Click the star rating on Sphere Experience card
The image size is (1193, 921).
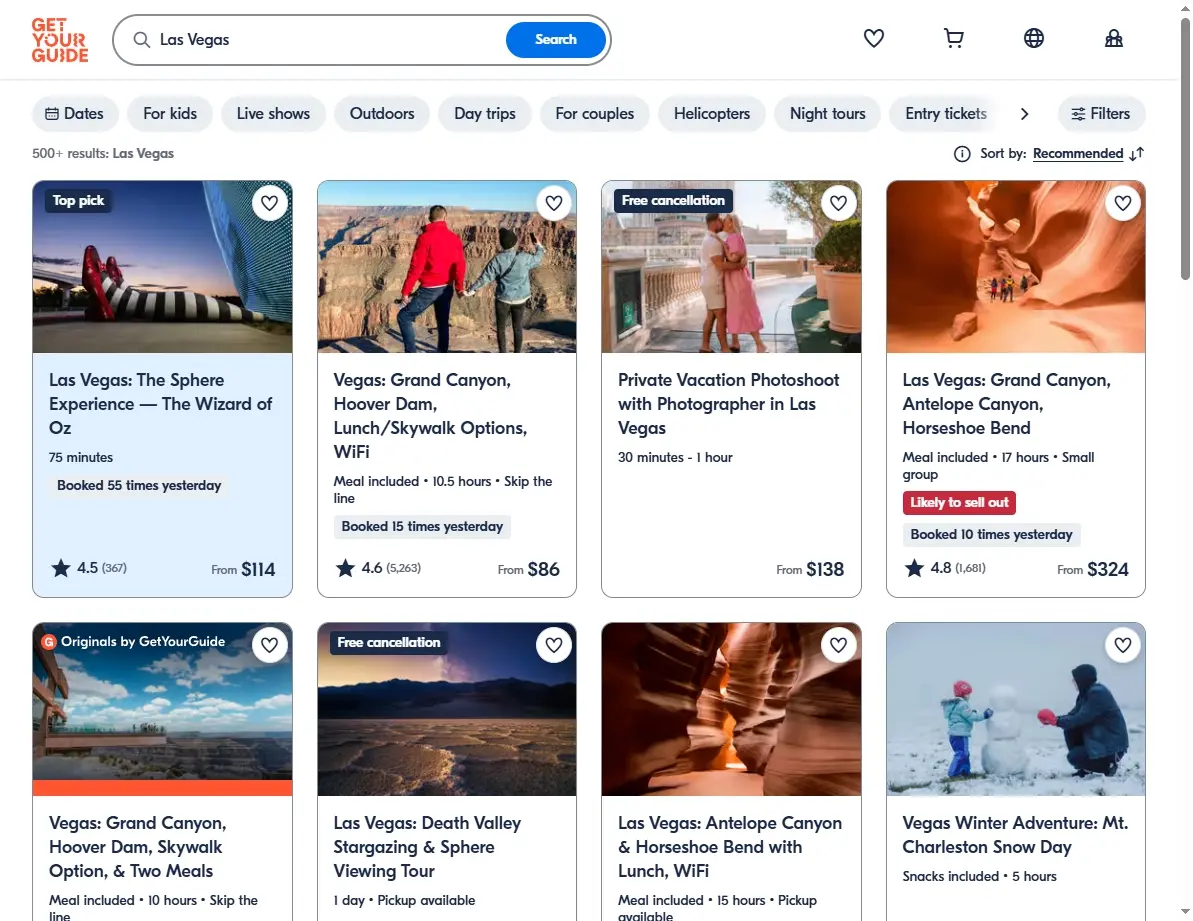[61, 567]
